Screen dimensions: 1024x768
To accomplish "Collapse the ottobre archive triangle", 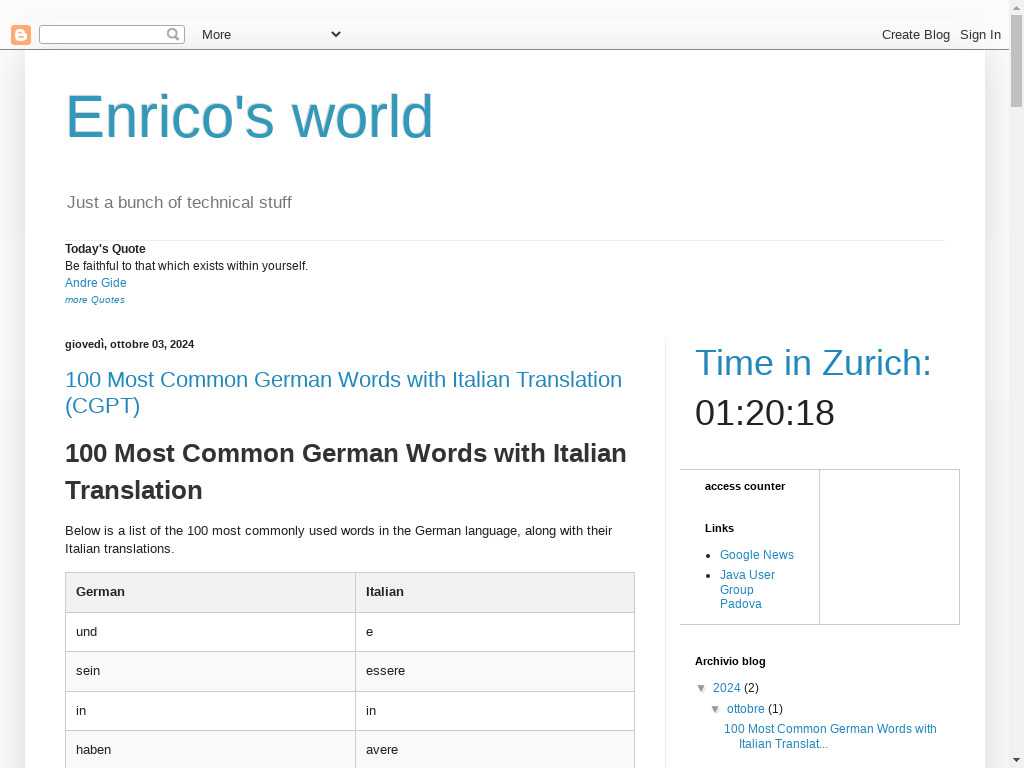I will click(716, 709).
